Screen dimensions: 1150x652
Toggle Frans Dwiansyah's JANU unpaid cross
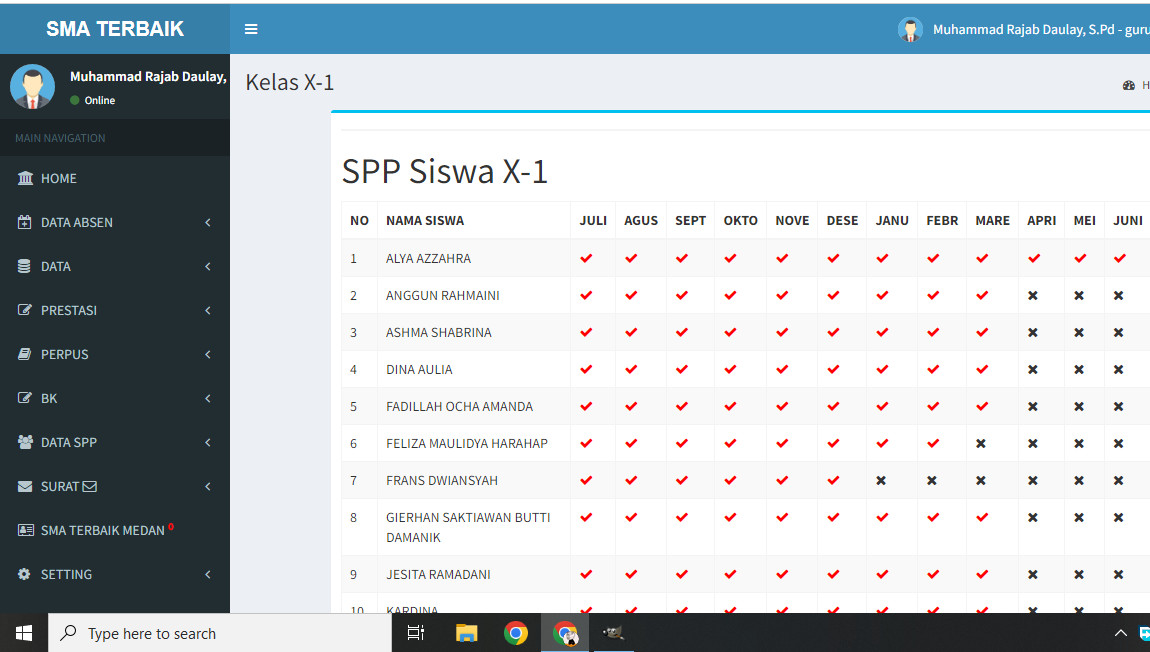pos(881,481)
